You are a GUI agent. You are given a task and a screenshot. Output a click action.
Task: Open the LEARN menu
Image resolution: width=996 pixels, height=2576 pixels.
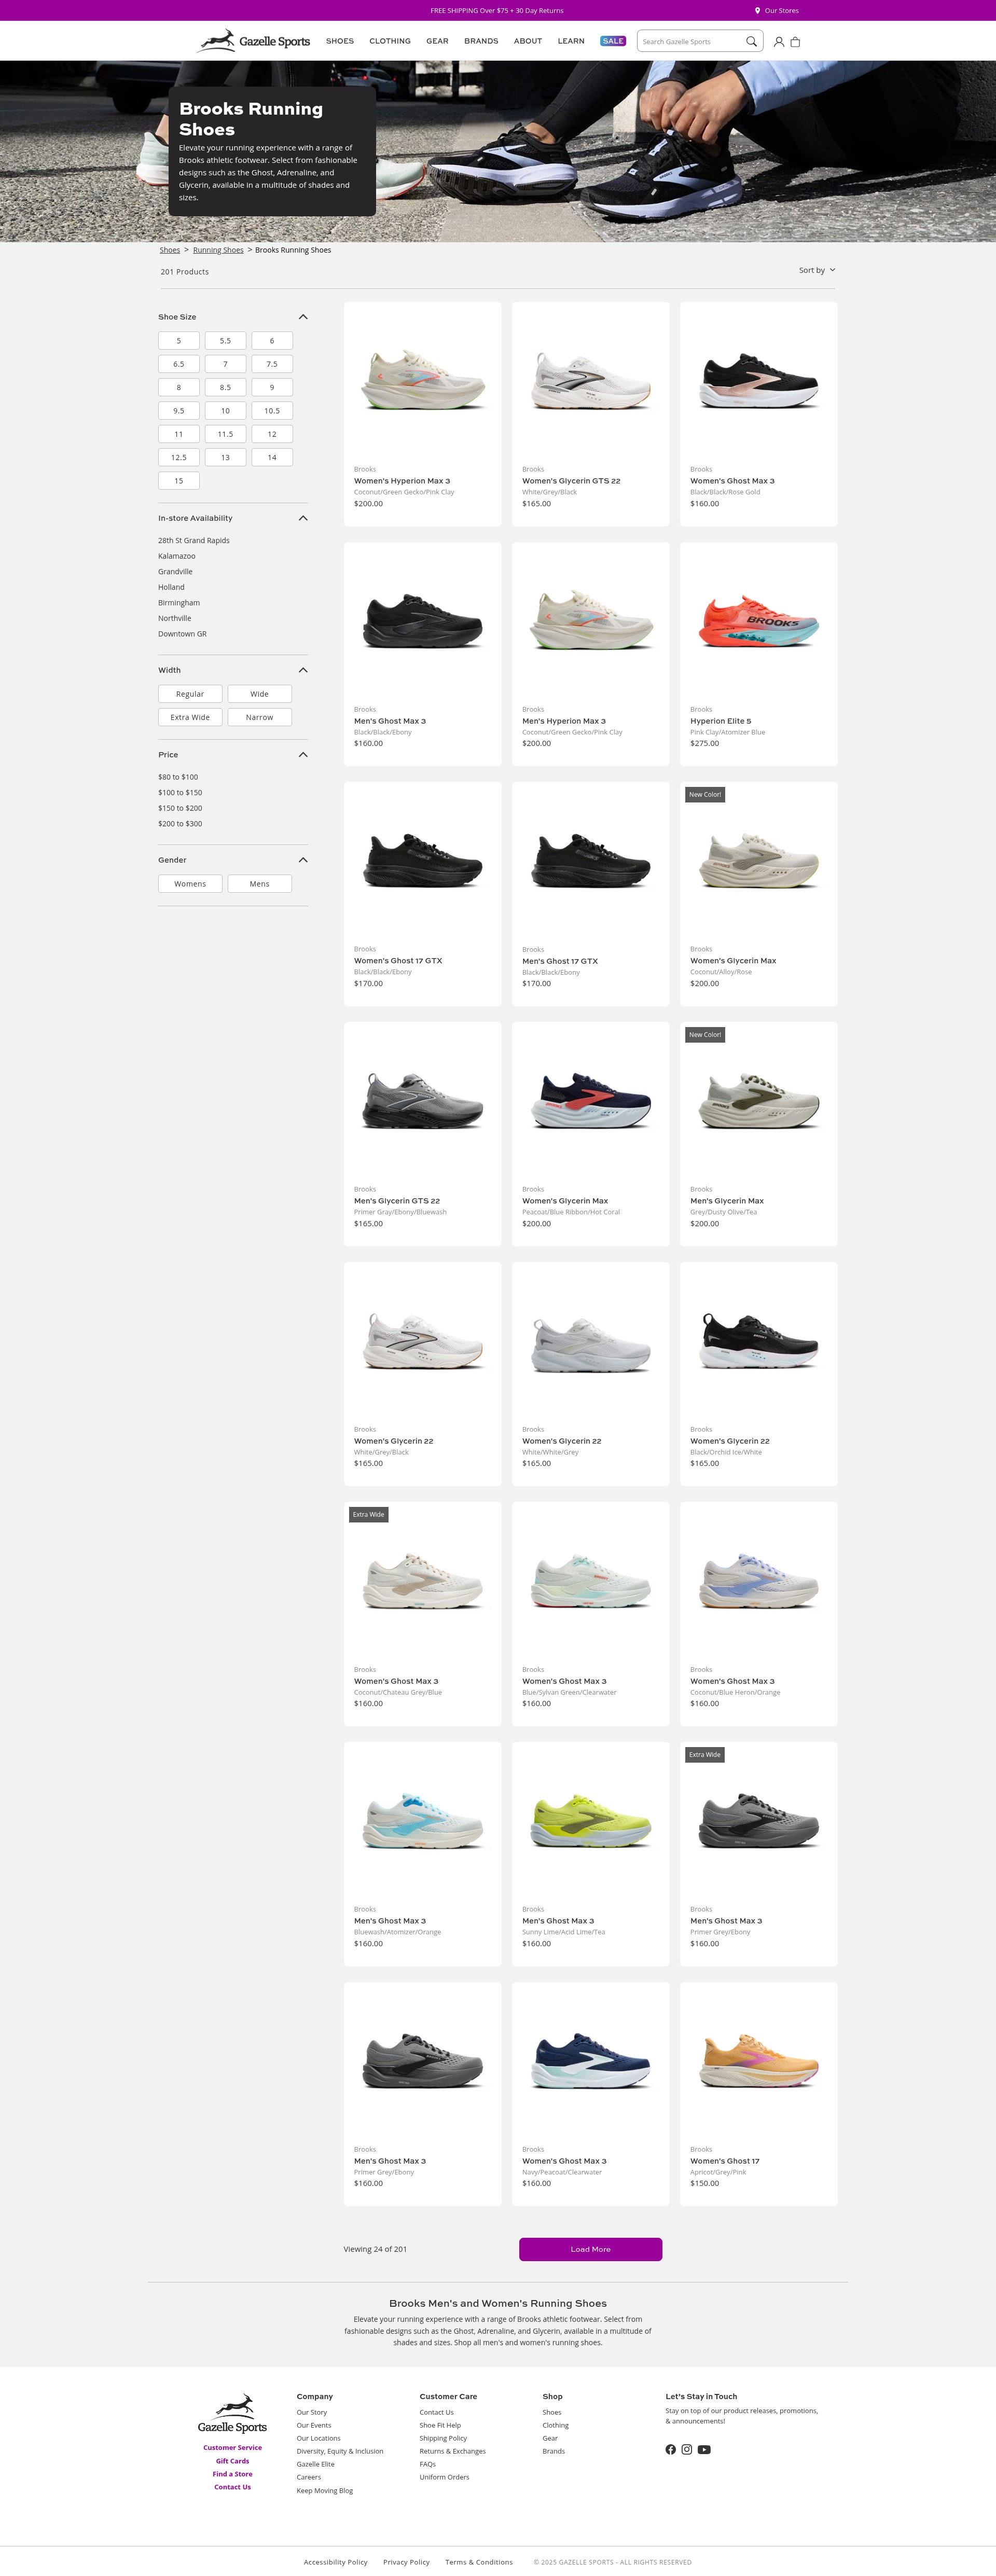(571, 41)
